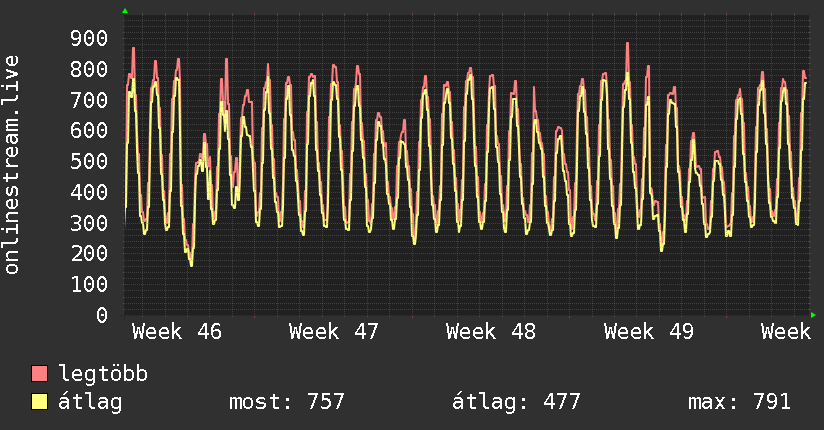Click the 100 y-axis label
Image resolution: width=824 pixels, height=430 pixels.
[89, 284]
